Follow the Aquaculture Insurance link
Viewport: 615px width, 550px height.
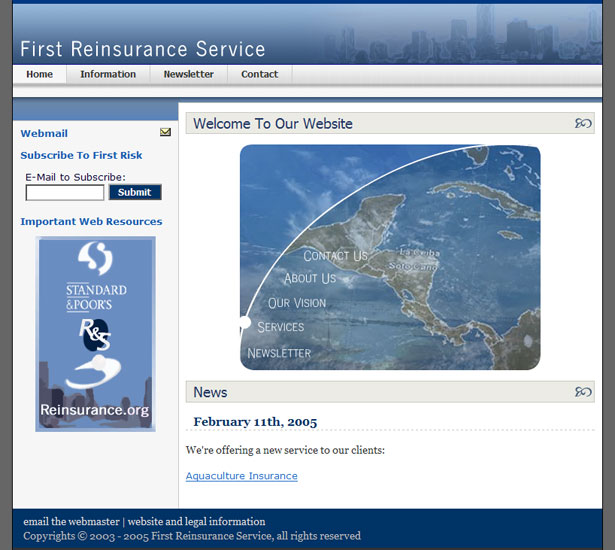point(241,476)
